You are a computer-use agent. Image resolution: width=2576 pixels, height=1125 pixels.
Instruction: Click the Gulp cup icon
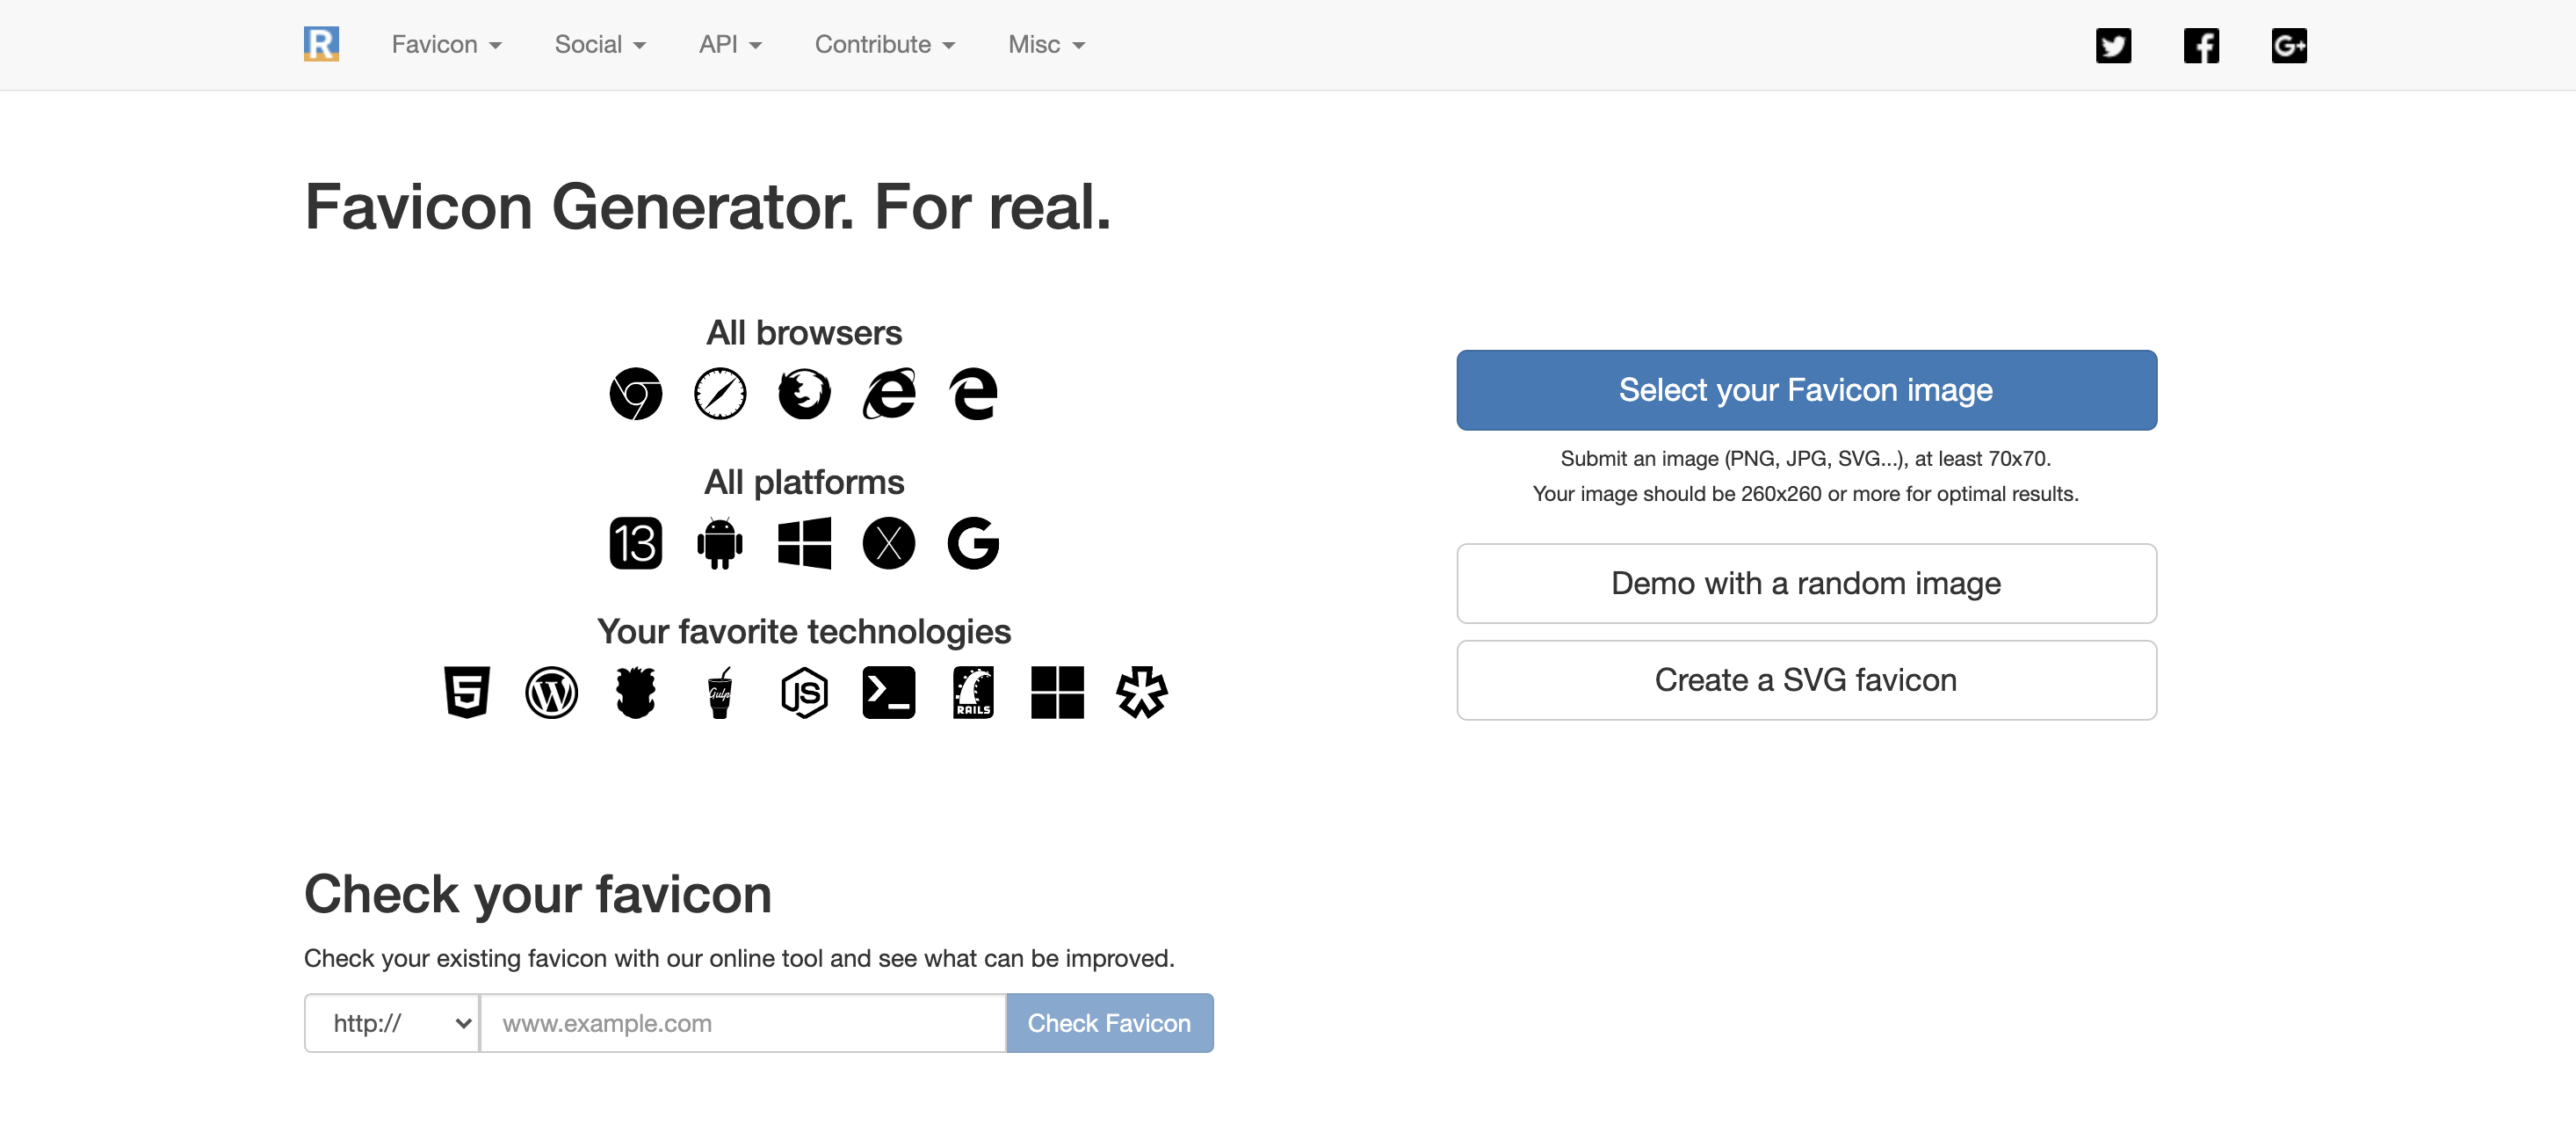tap(720, 692)
